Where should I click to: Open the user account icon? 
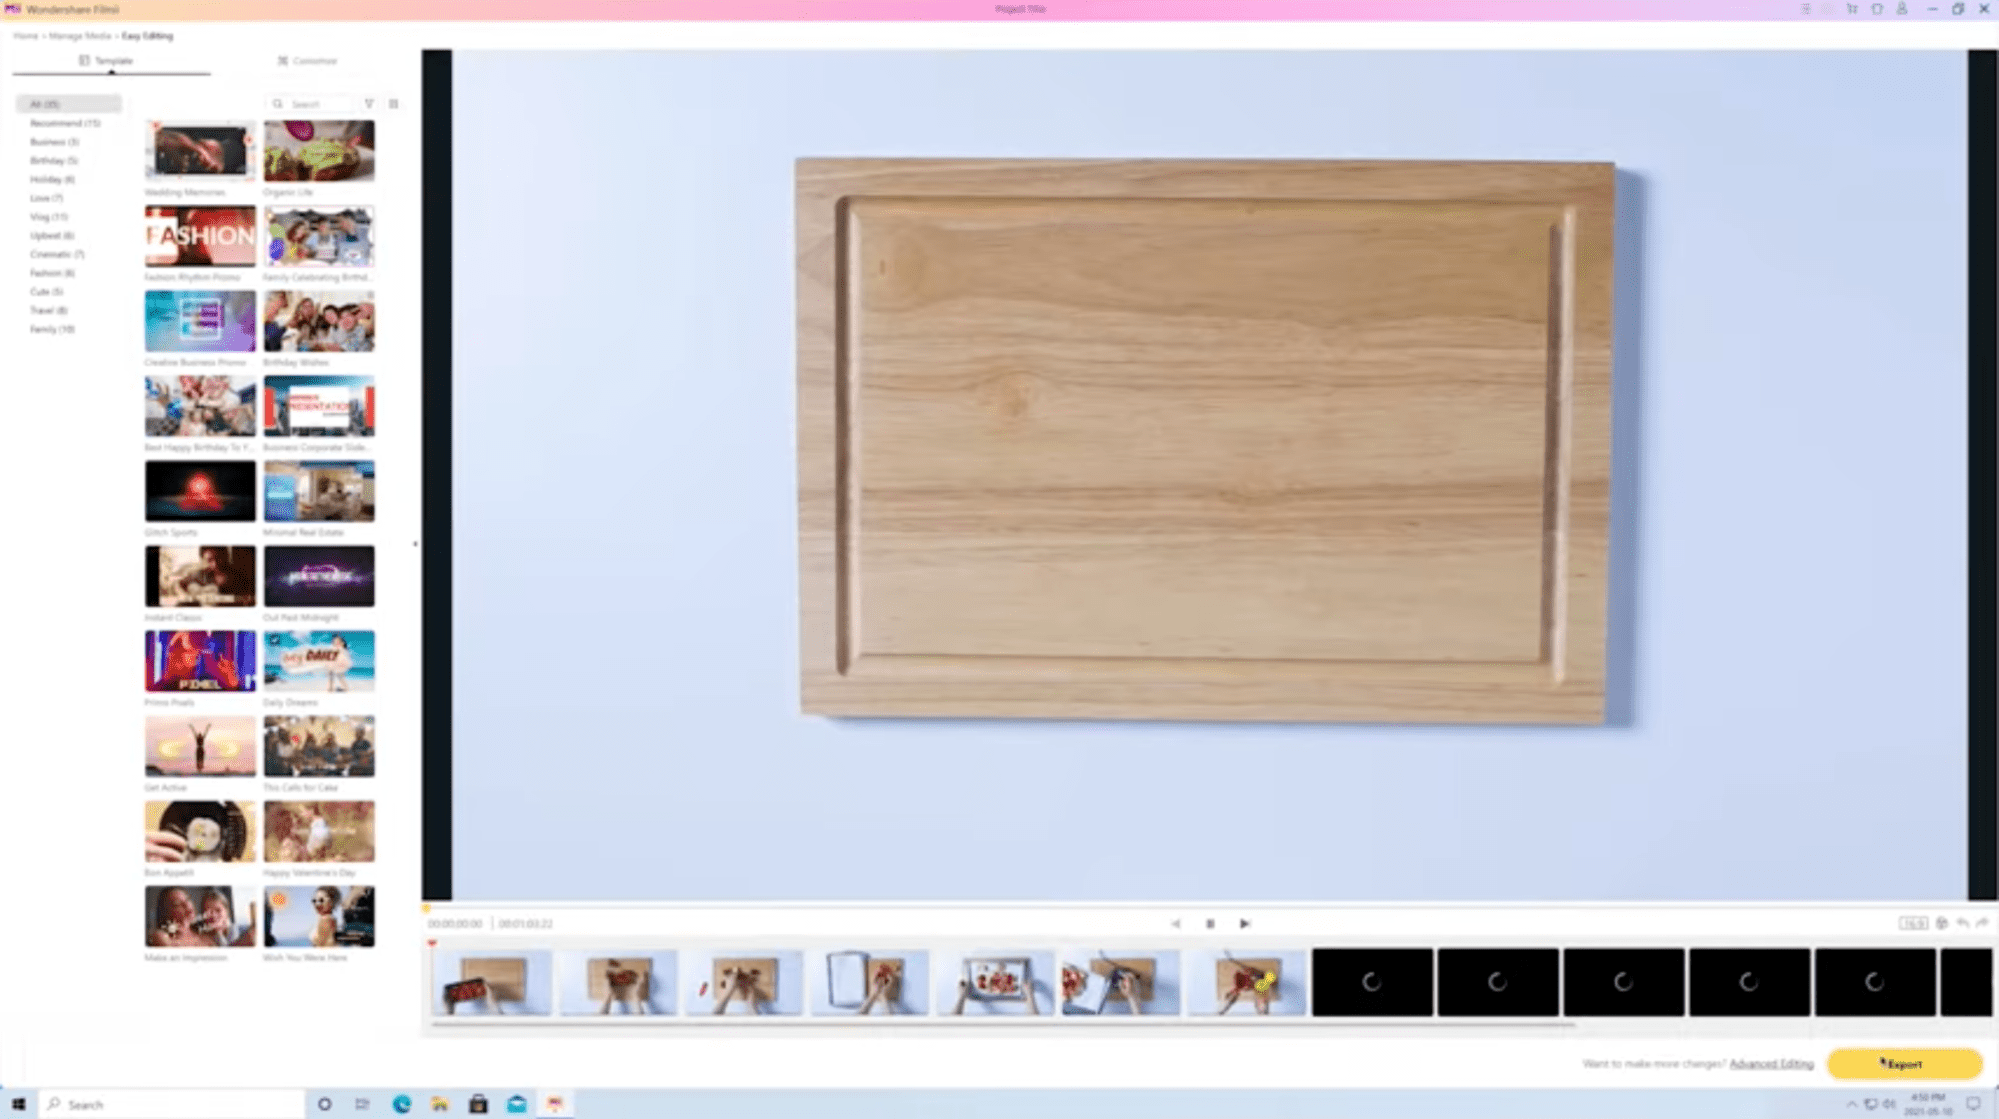coord(1902,9)
